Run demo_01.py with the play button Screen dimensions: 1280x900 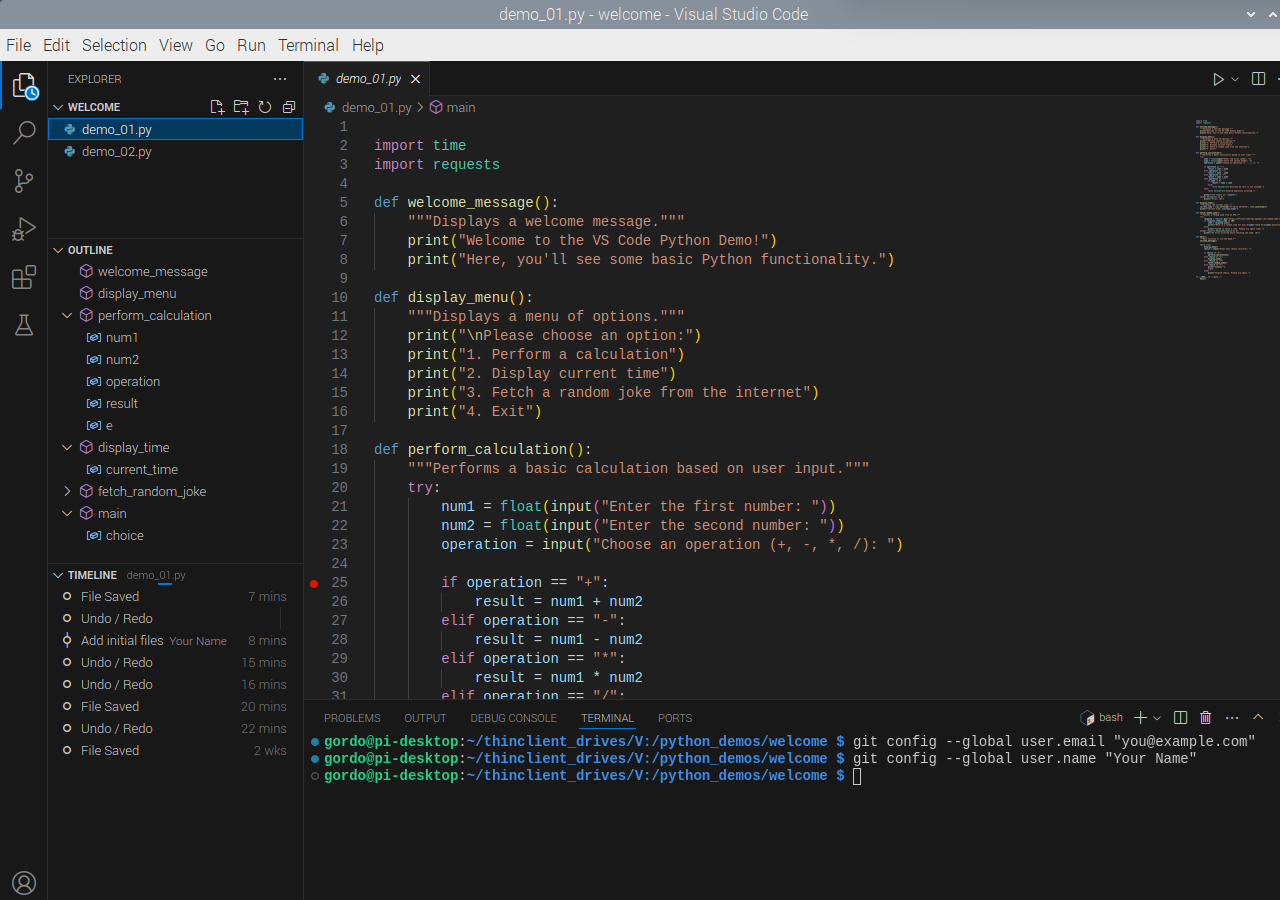[x=1218, y=78]
